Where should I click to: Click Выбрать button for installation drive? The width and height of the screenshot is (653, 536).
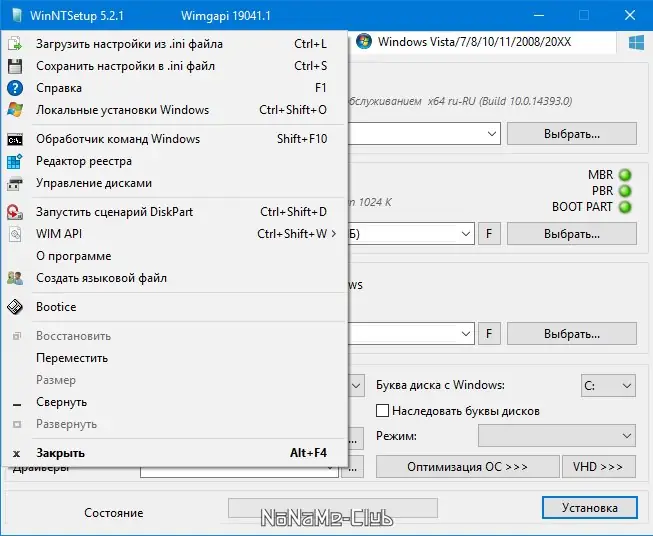572,334
